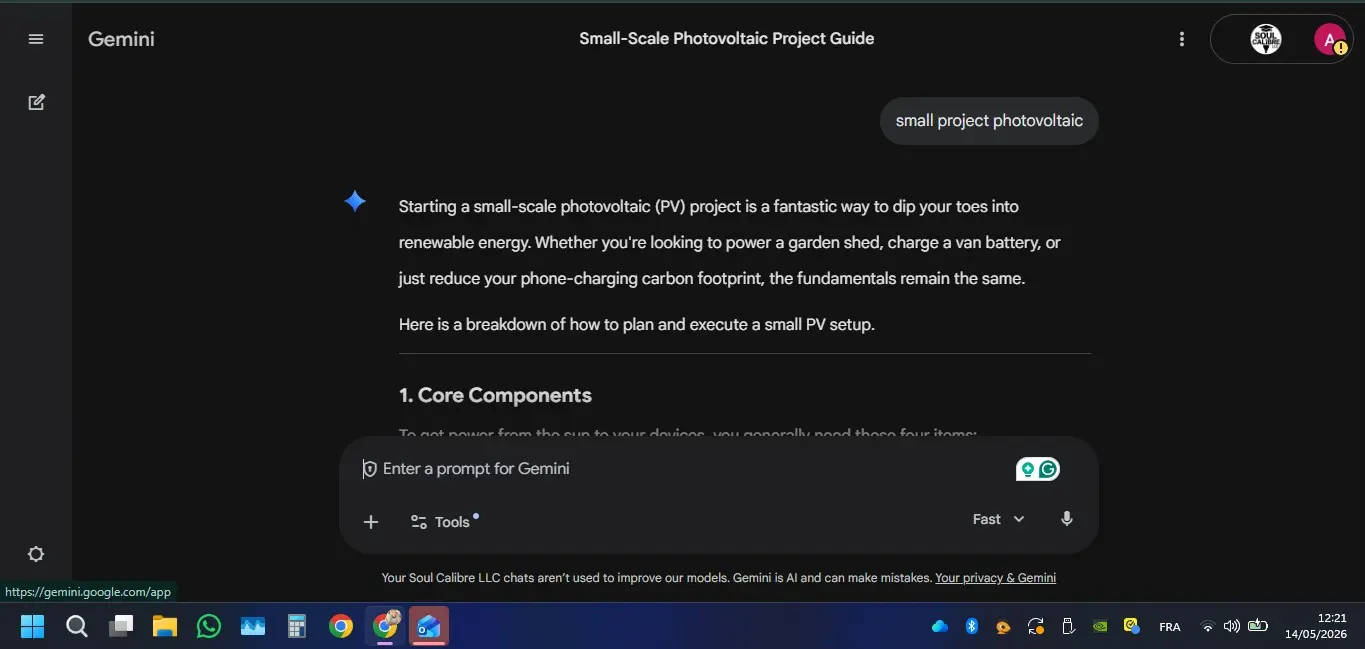Click the Gemini logo text

(x=121, y=39)
